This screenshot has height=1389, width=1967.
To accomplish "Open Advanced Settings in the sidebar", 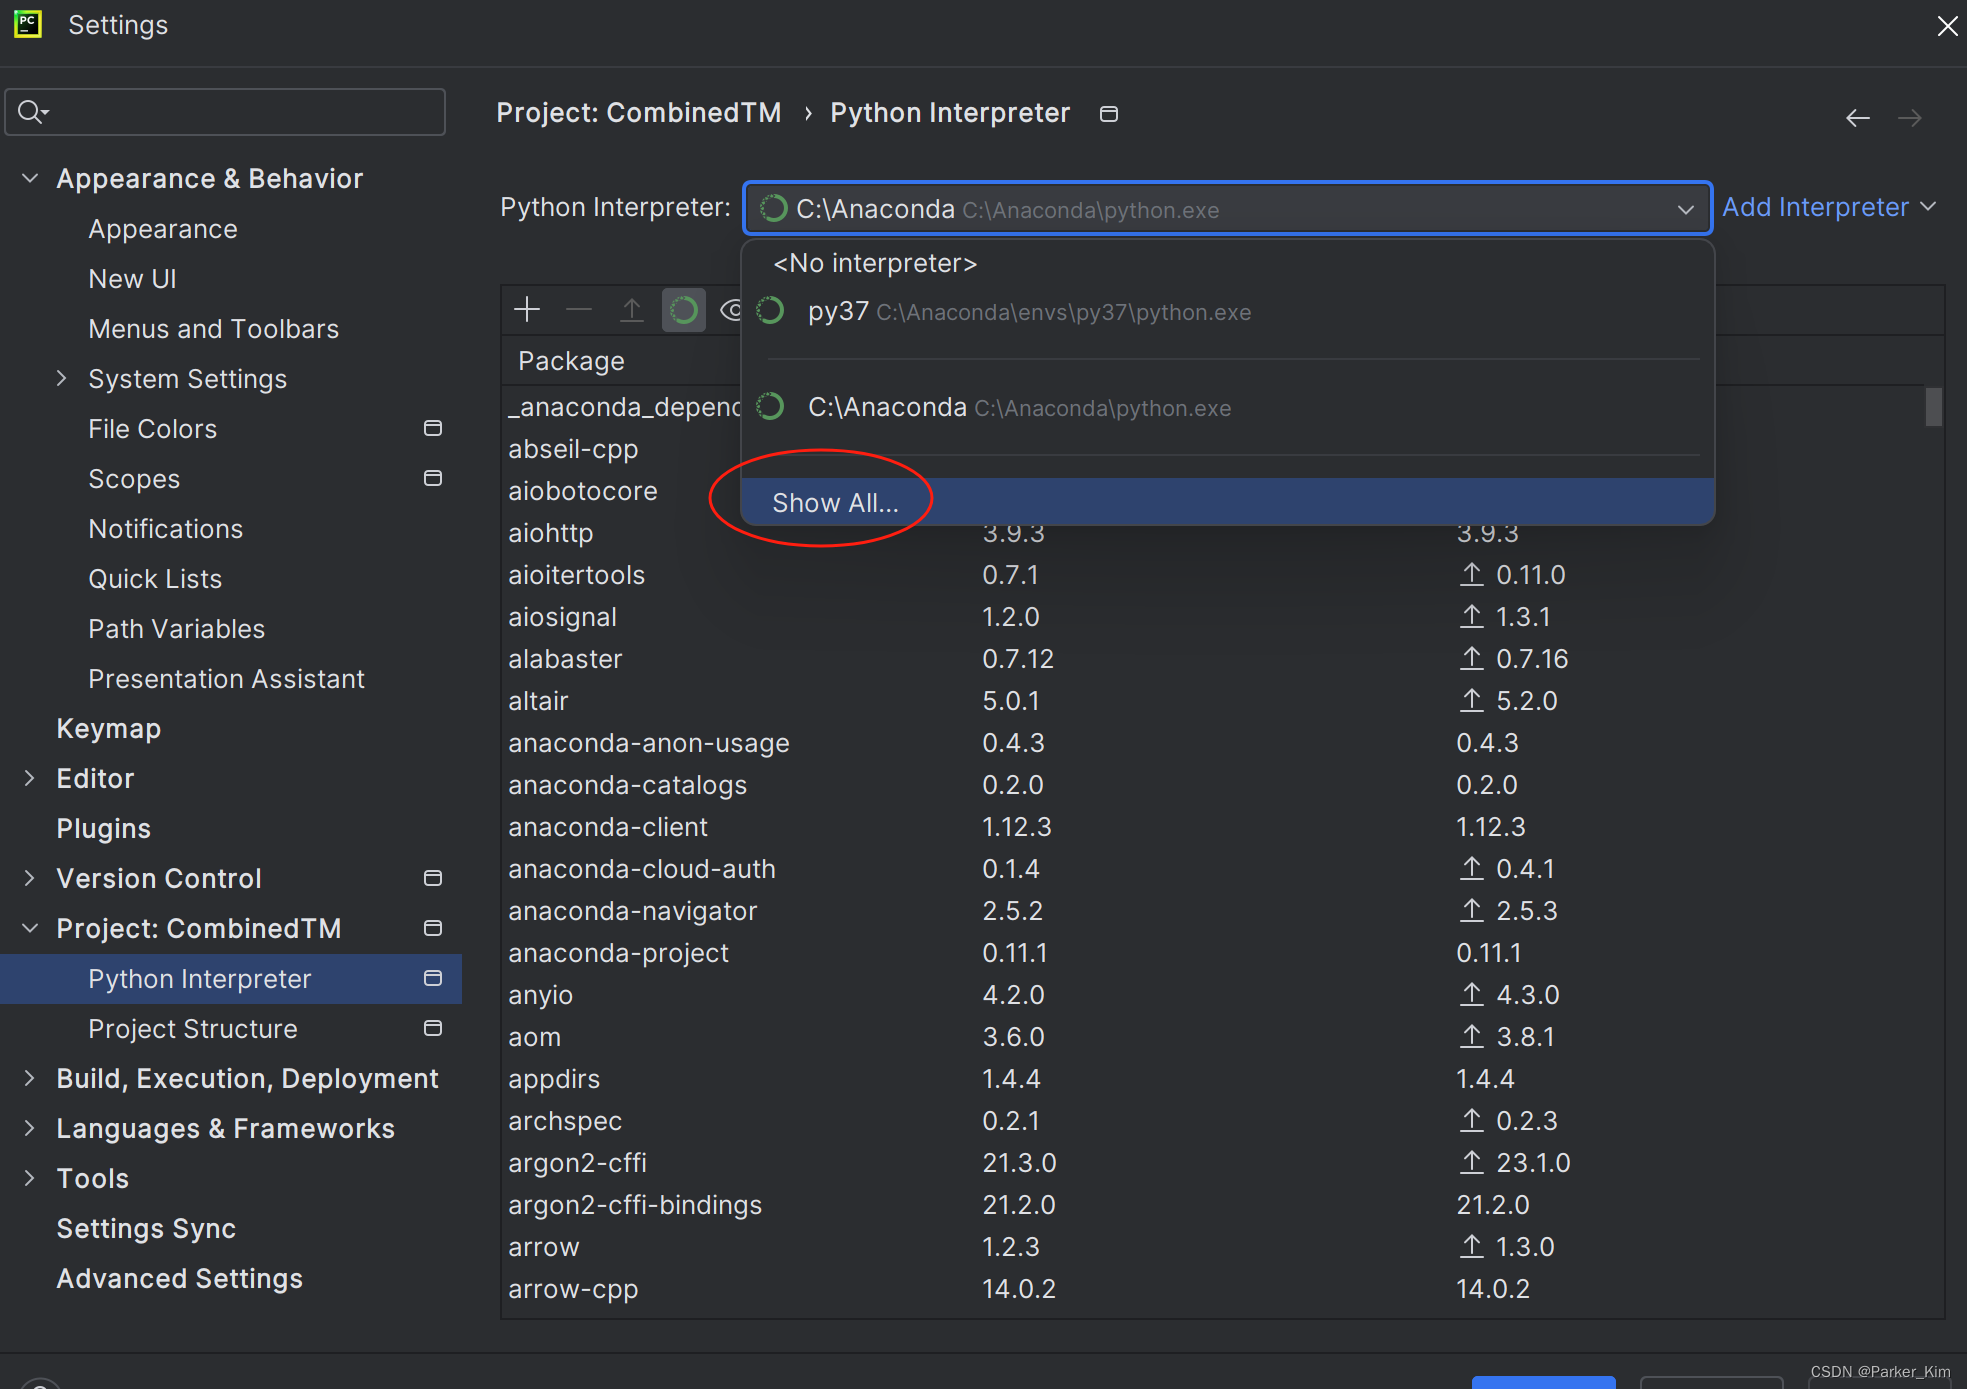I will 179,1278.
